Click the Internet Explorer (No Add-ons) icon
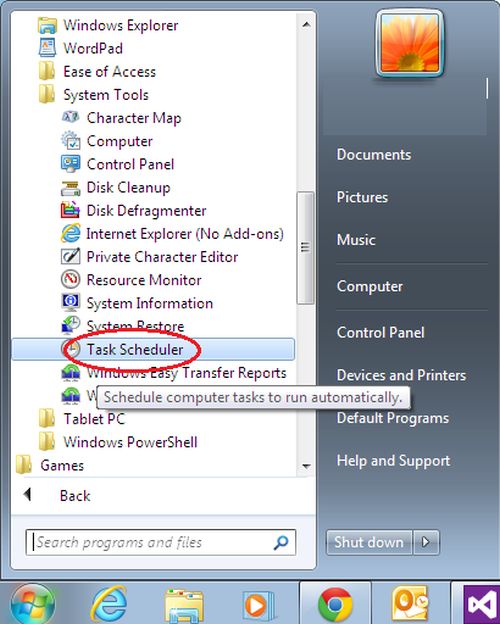 pos(70,233)
